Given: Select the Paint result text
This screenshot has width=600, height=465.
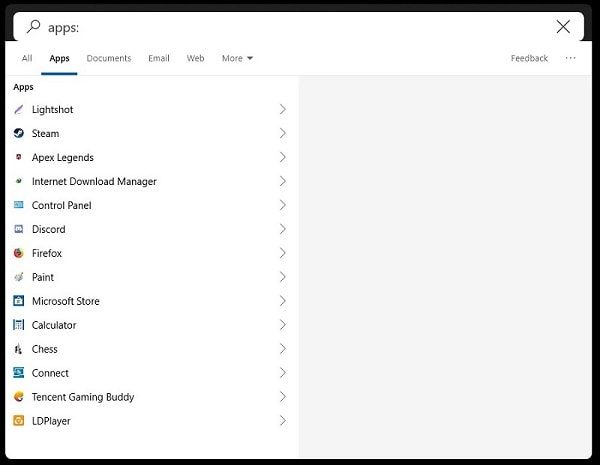Looking at the screenshot, I should point(43,277).
